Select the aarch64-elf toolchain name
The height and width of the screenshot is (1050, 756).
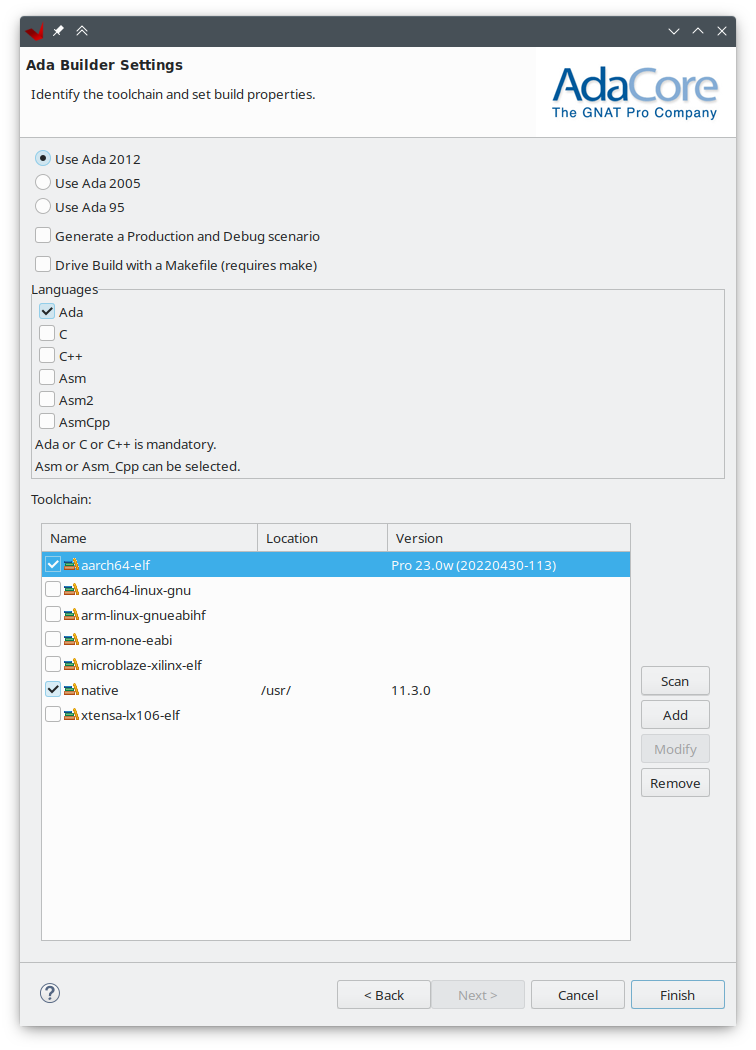[115, 565]
